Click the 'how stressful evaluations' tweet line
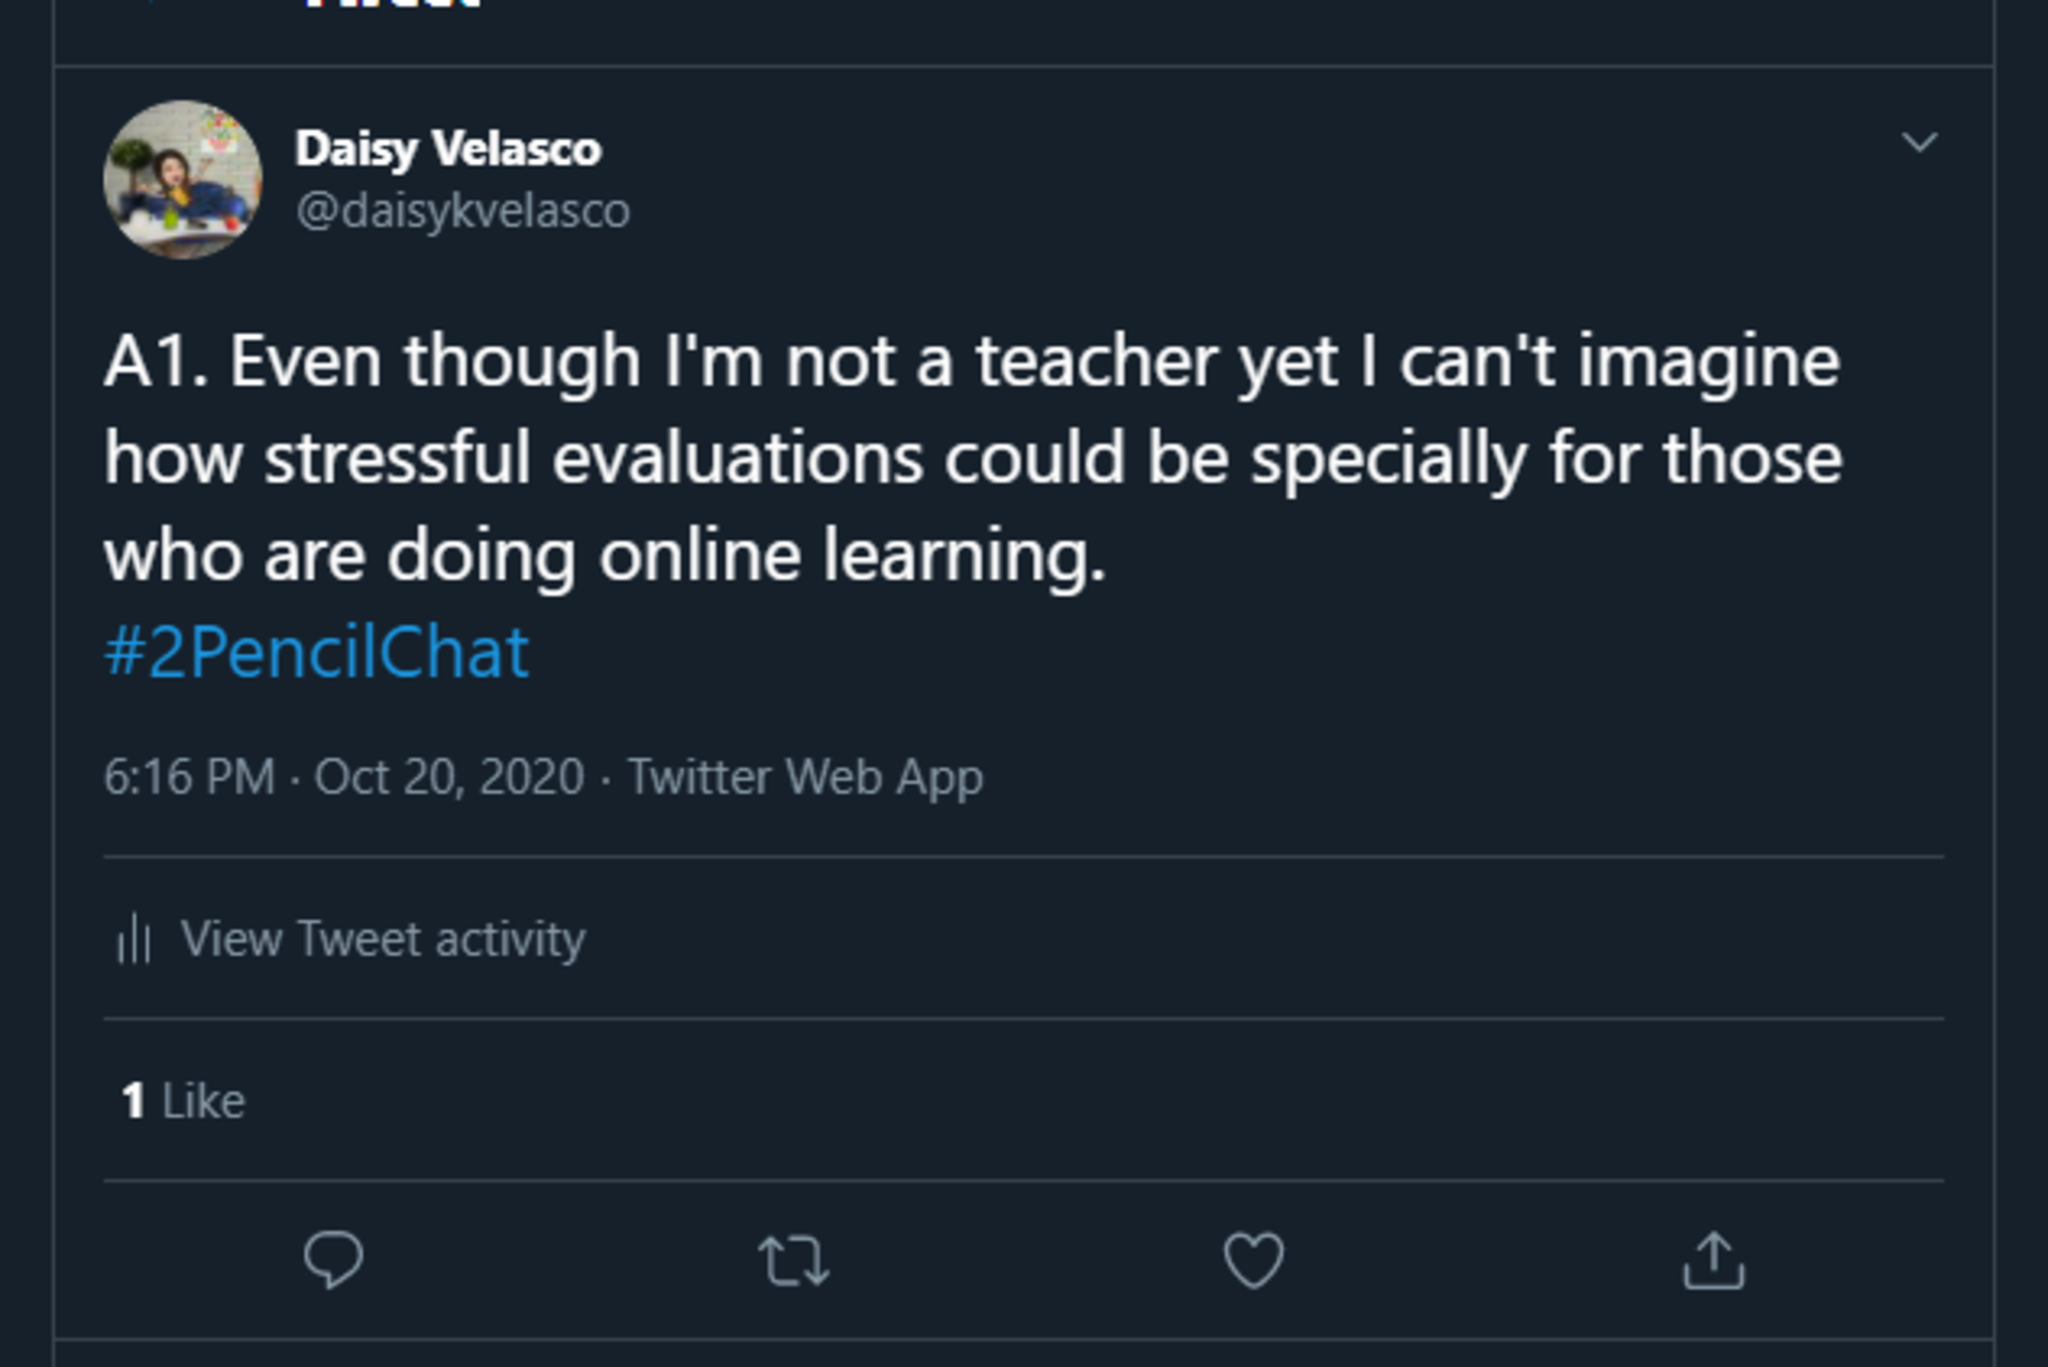Viewport: 2048px width, 1367px height. click(x=972, y=459)
